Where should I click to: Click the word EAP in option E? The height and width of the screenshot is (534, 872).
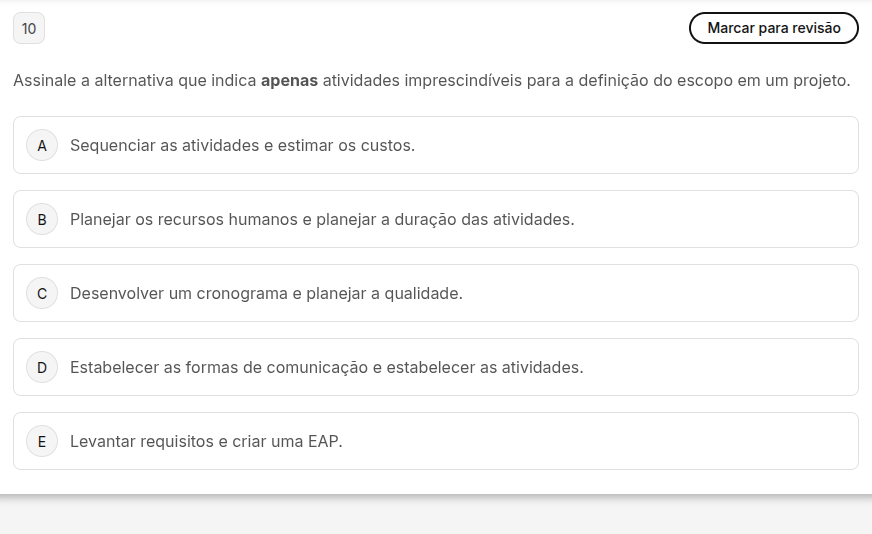point(323,441)
